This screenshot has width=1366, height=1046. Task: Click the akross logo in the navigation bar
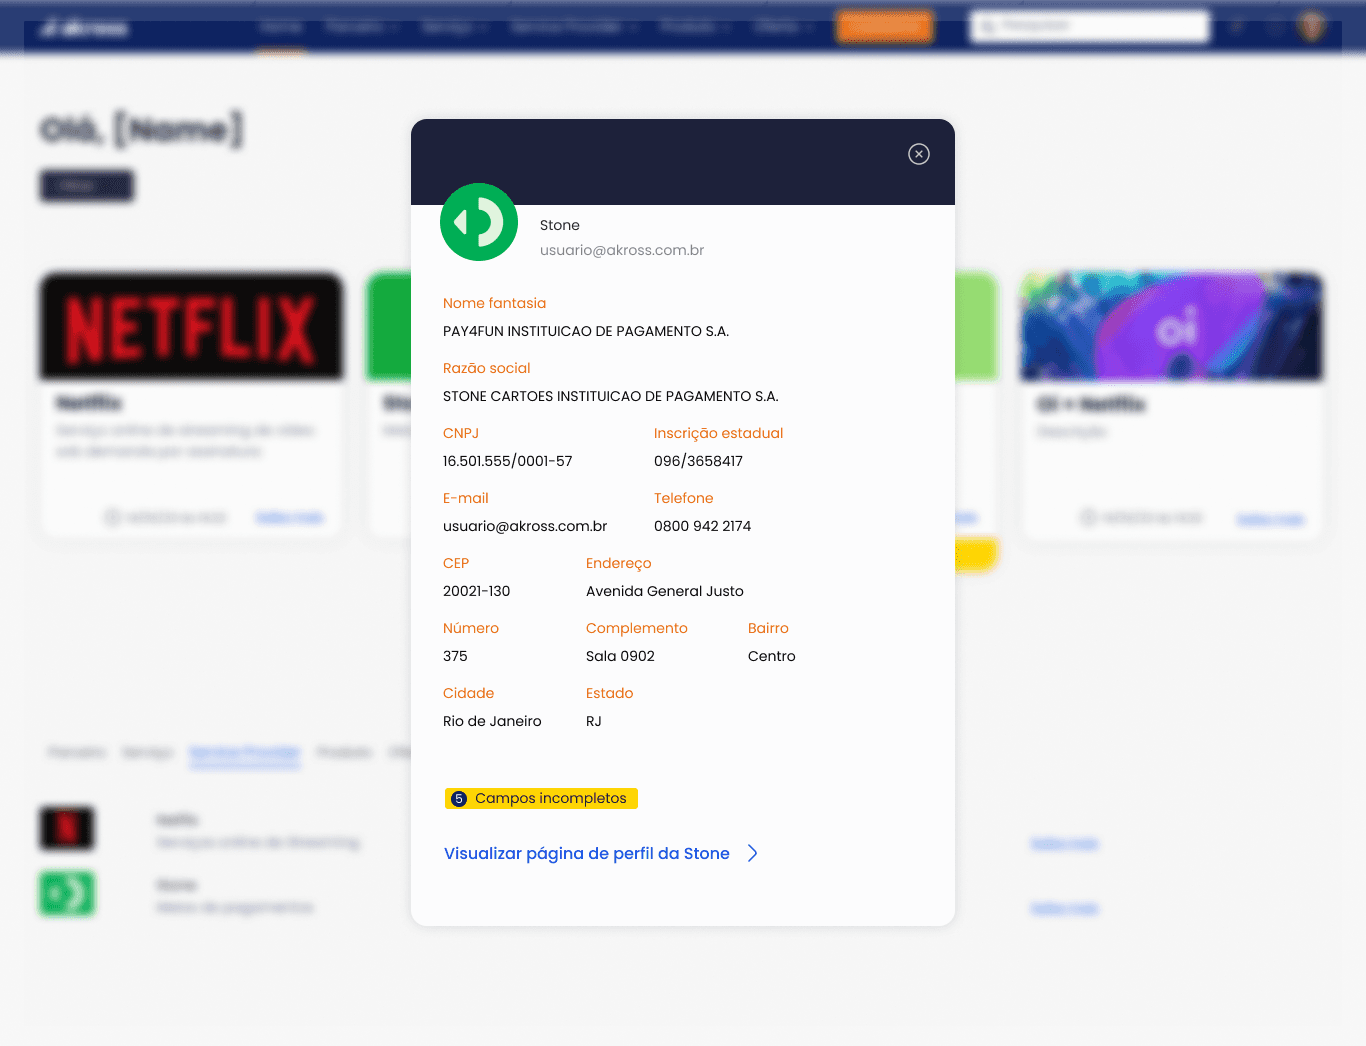coord(84,27)
